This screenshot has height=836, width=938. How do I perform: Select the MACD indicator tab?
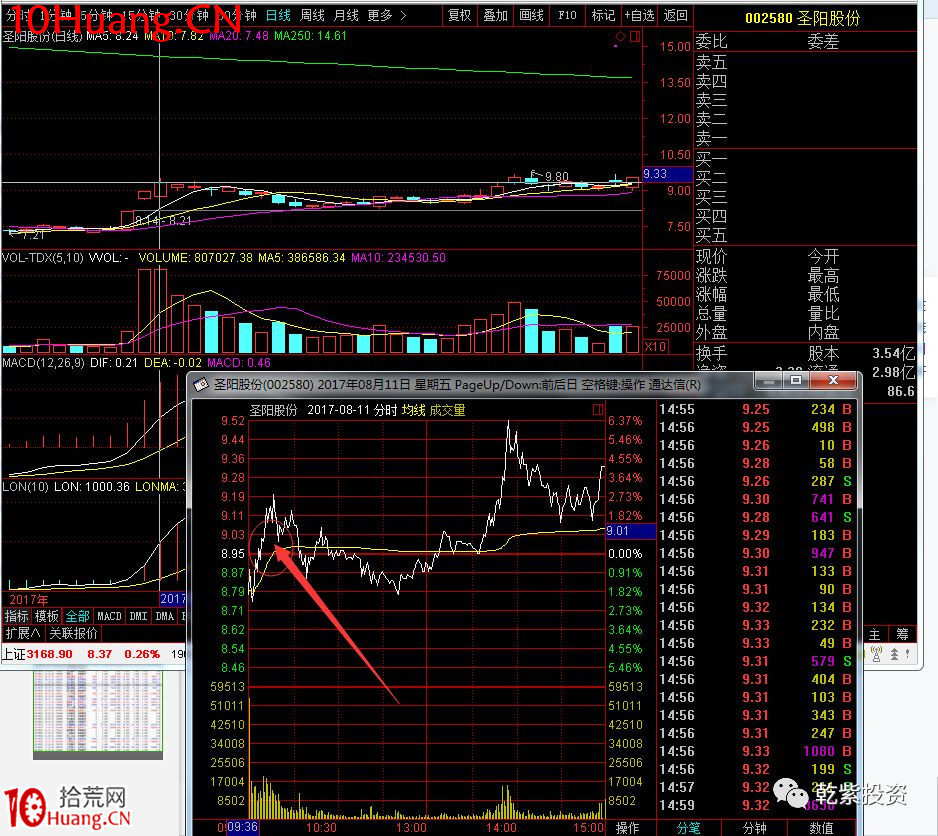(x=109, y=616)
